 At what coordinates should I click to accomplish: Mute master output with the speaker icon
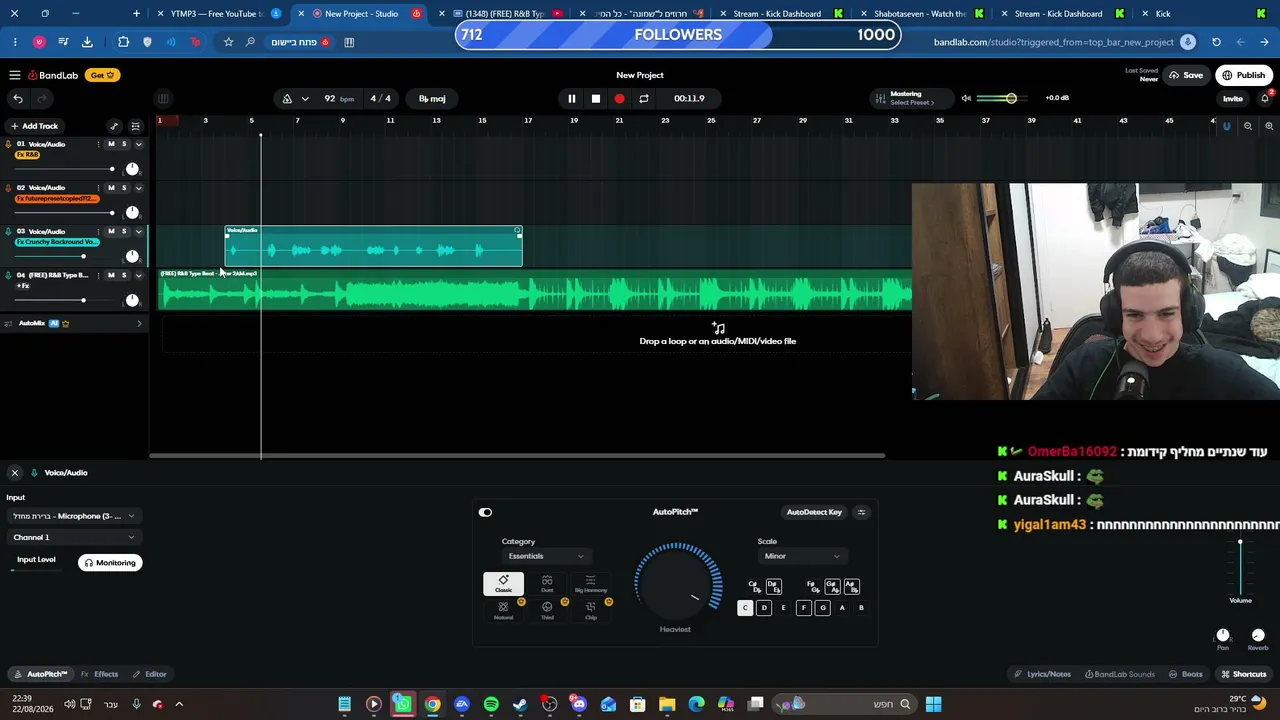(966, 98)
